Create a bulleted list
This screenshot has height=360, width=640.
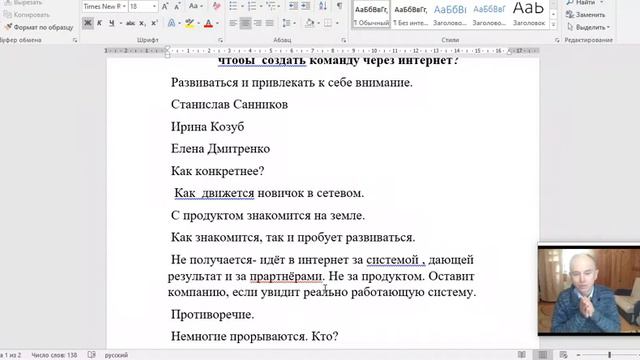[233, 6]
